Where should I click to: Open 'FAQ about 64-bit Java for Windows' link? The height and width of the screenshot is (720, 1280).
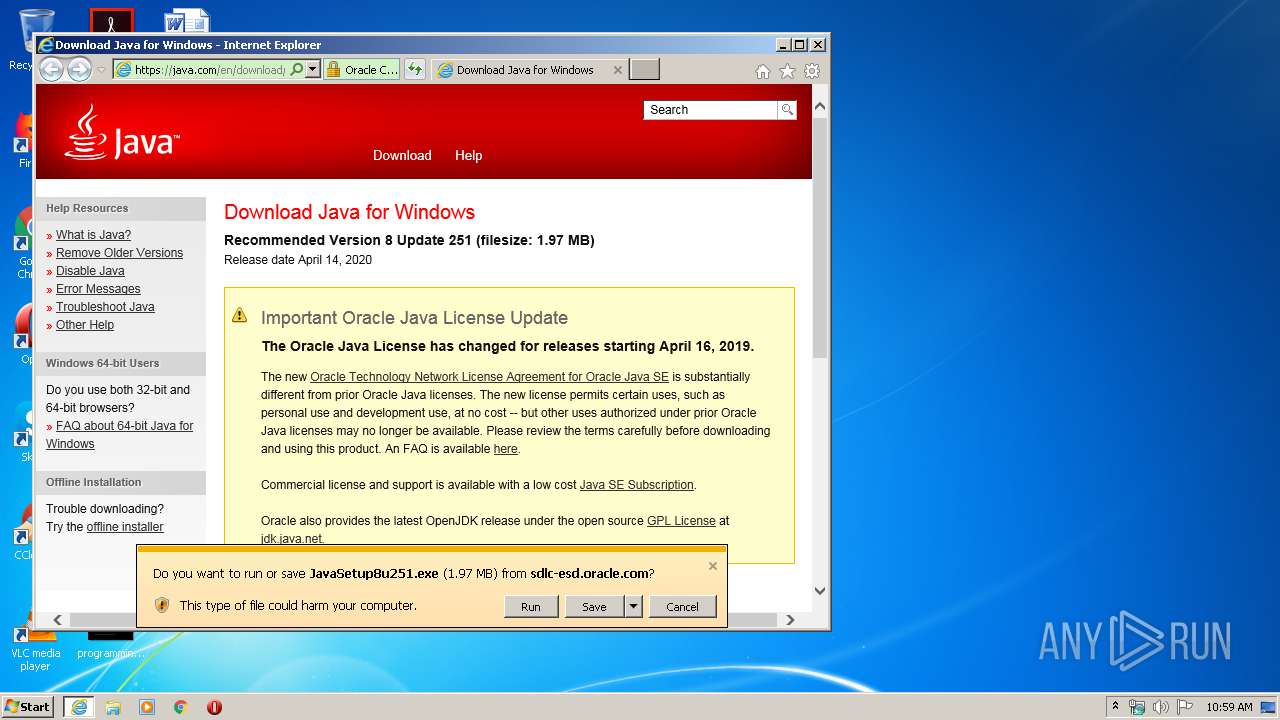click(x=120, y=435)
